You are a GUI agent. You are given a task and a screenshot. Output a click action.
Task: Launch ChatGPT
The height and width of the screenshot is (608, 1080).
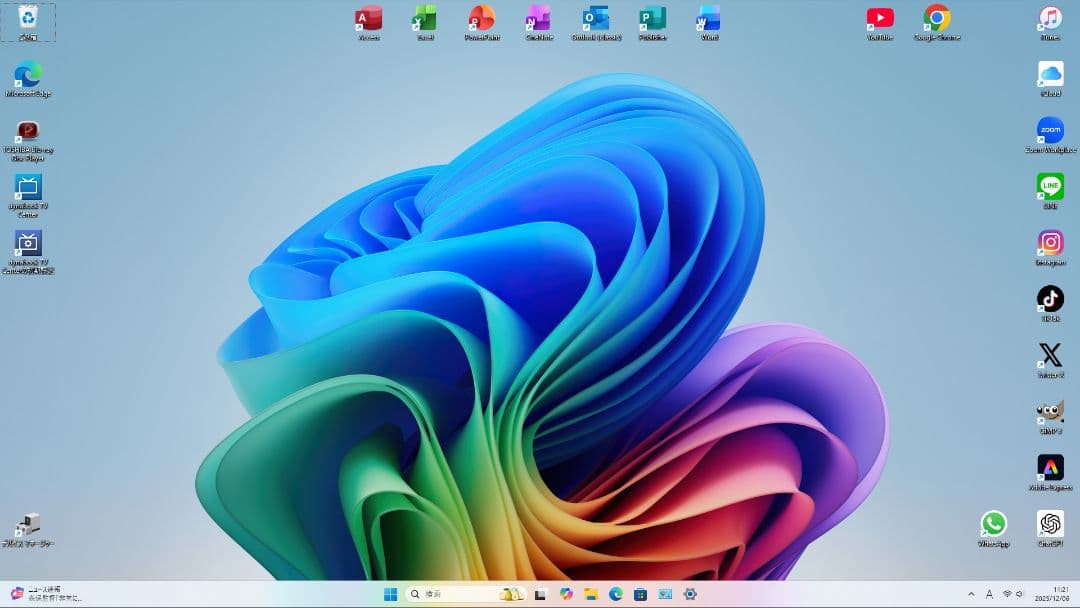click(x=1050, y=522)
